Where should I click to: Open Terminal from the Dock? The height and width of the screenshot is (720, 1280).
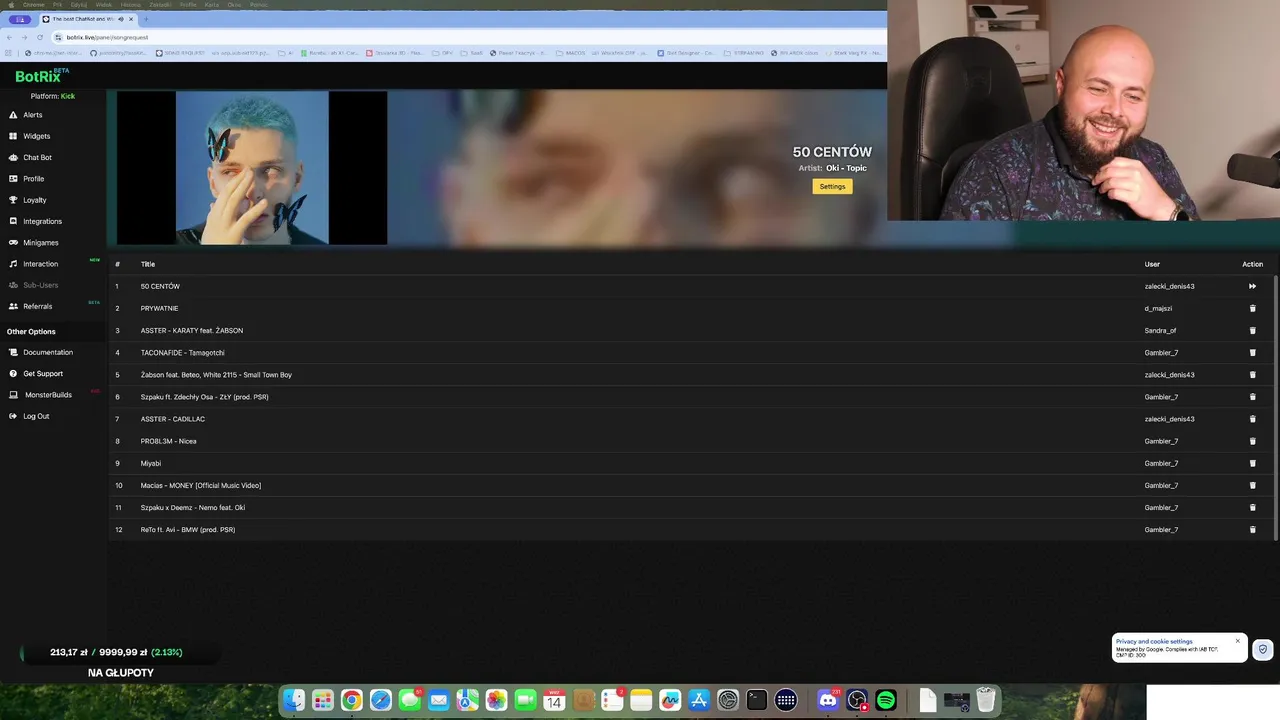pyautogui.click(x=757, y=701)
